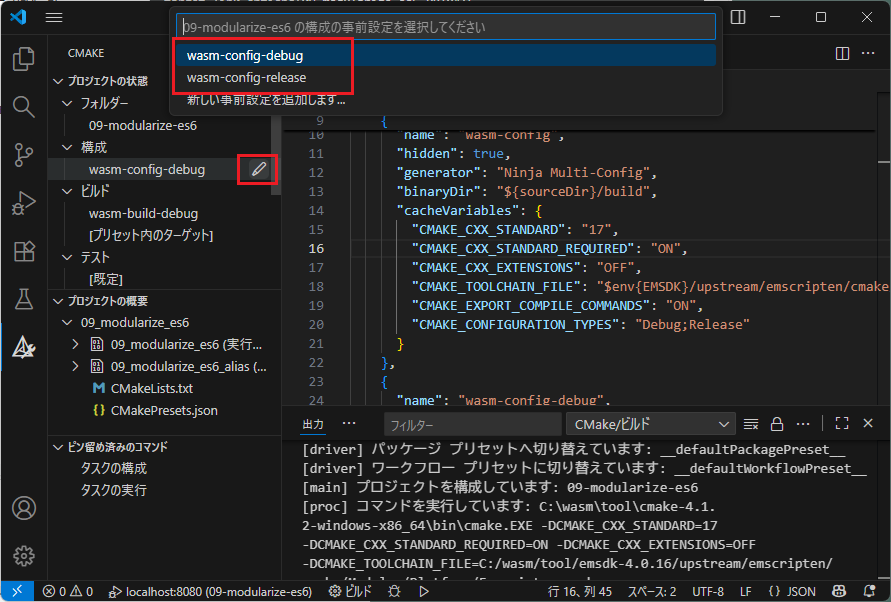Collapse the テスト tree node
The width and height of the screenshot is (891, 602).
coord(67,258)
